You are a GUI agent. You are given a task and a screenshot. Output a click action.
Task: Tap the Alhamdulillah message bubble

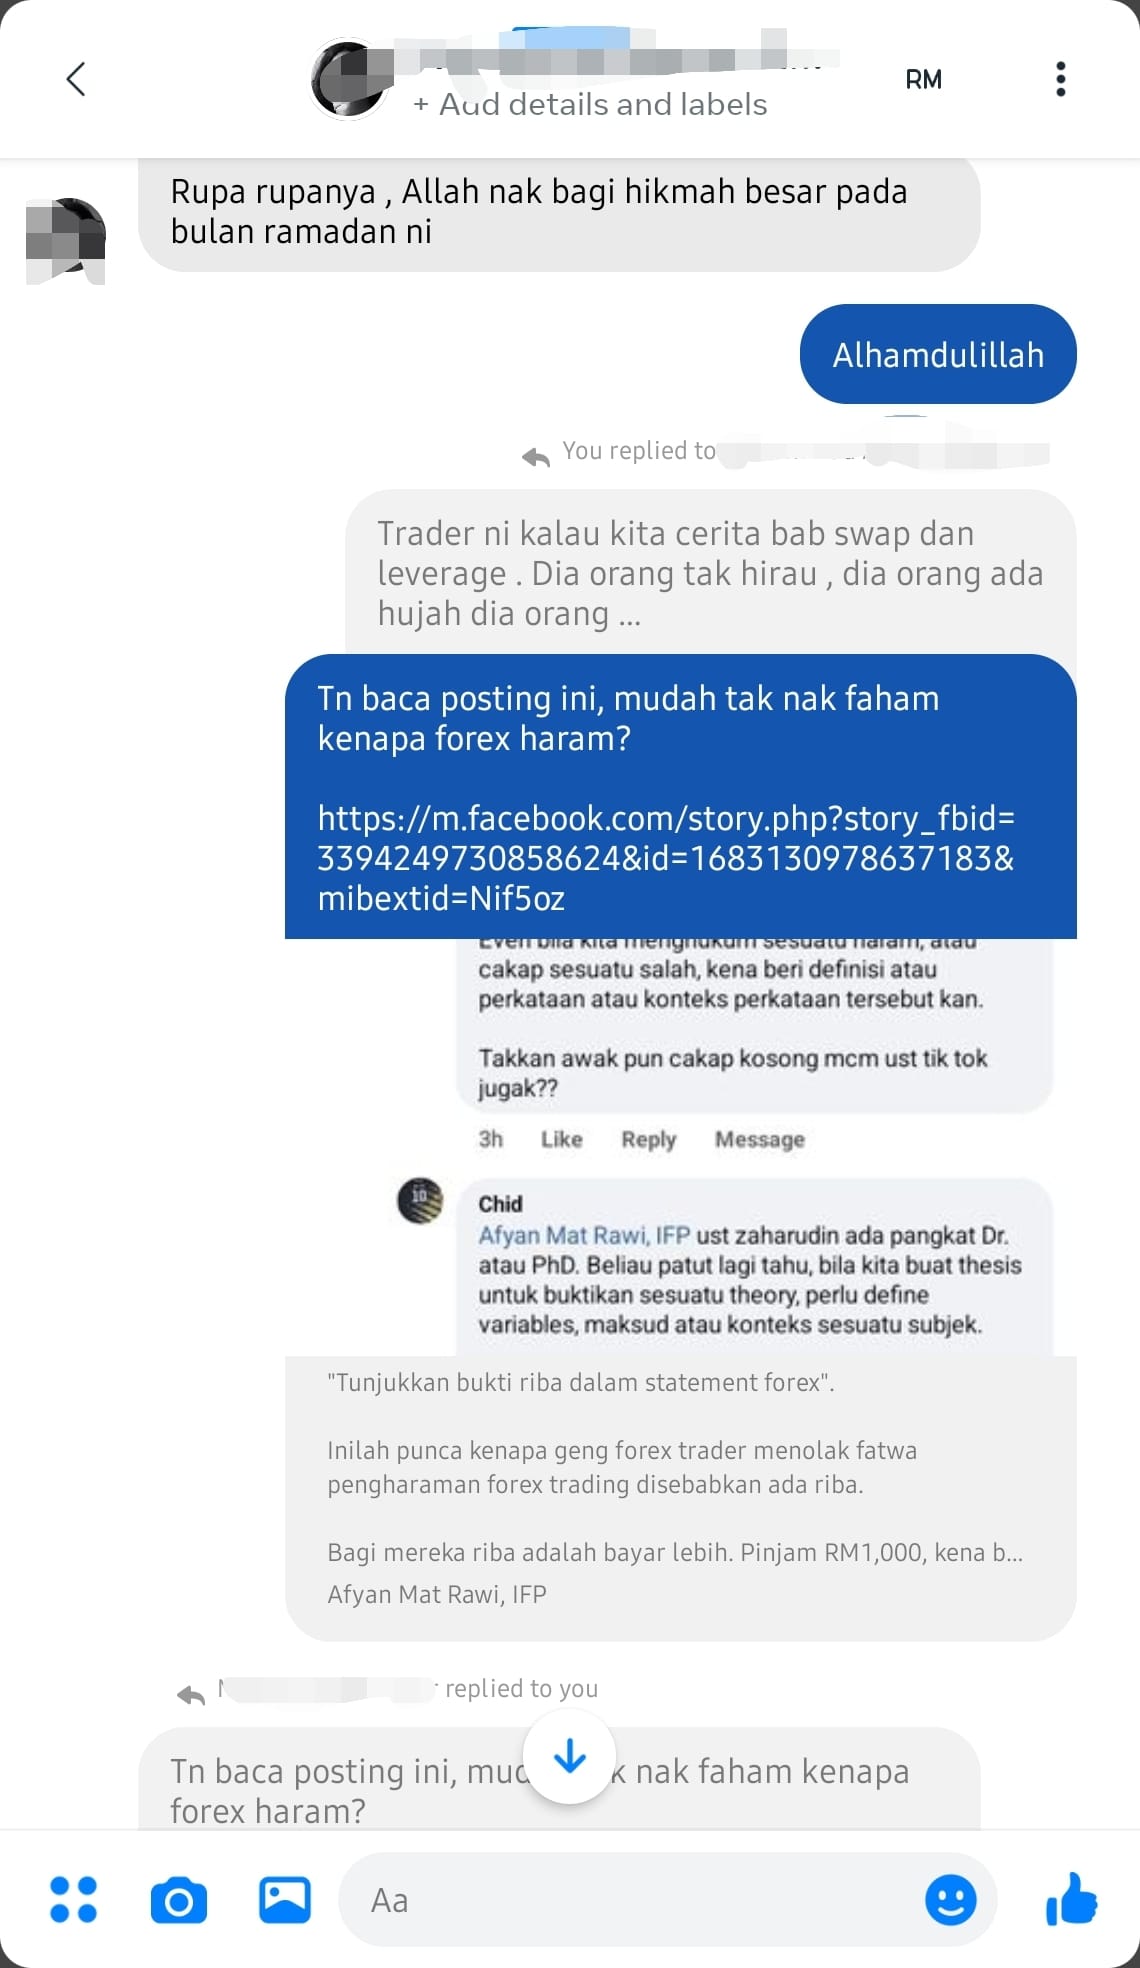938,354
